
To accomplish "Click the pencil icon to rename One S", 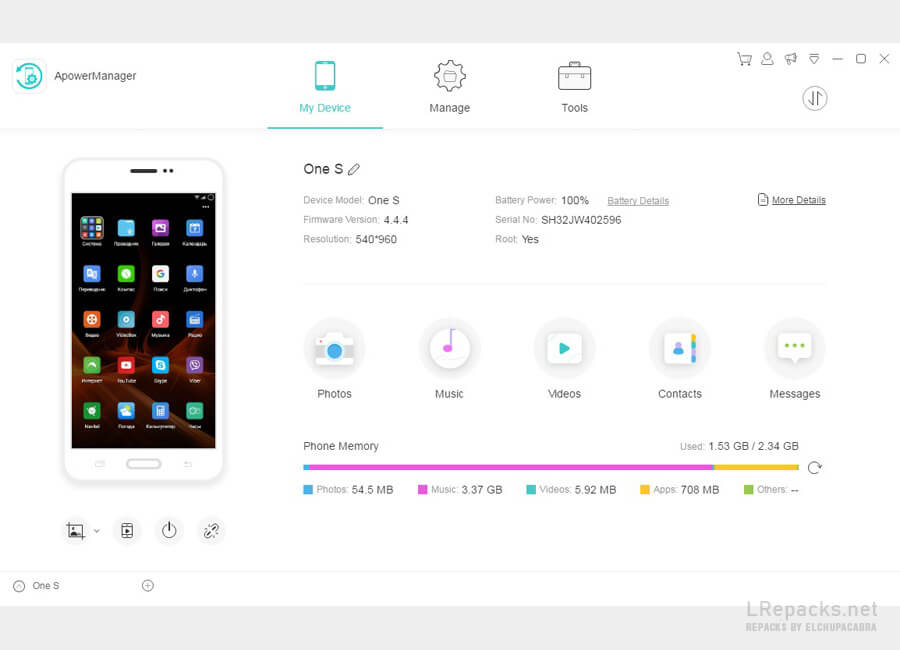I will click(x=354, y=169).
